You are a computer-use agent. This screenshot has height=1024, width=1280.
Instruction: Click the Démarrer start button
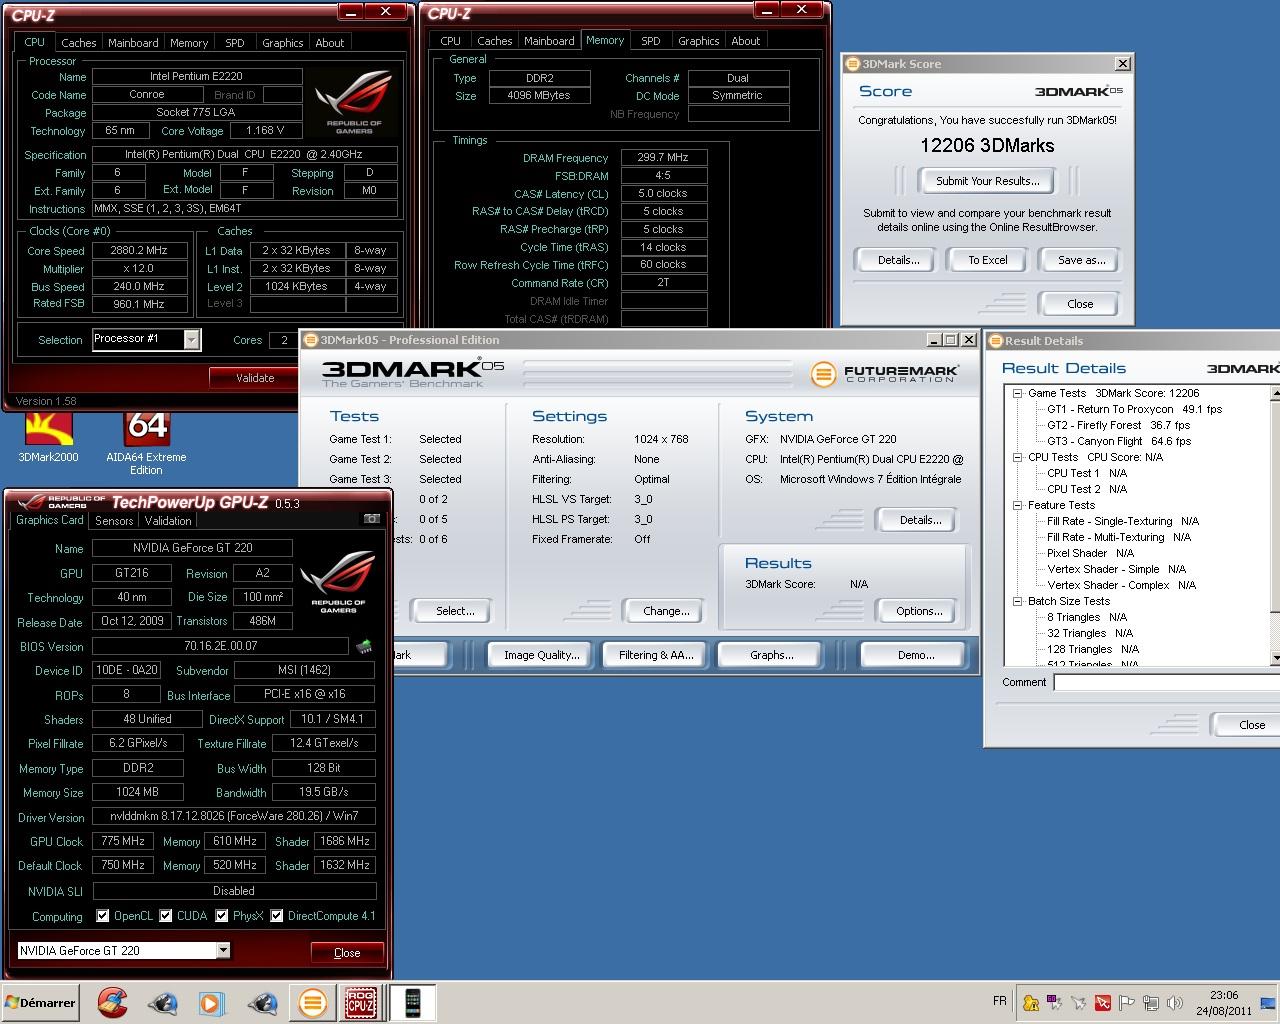click(x=40, y=1002)
